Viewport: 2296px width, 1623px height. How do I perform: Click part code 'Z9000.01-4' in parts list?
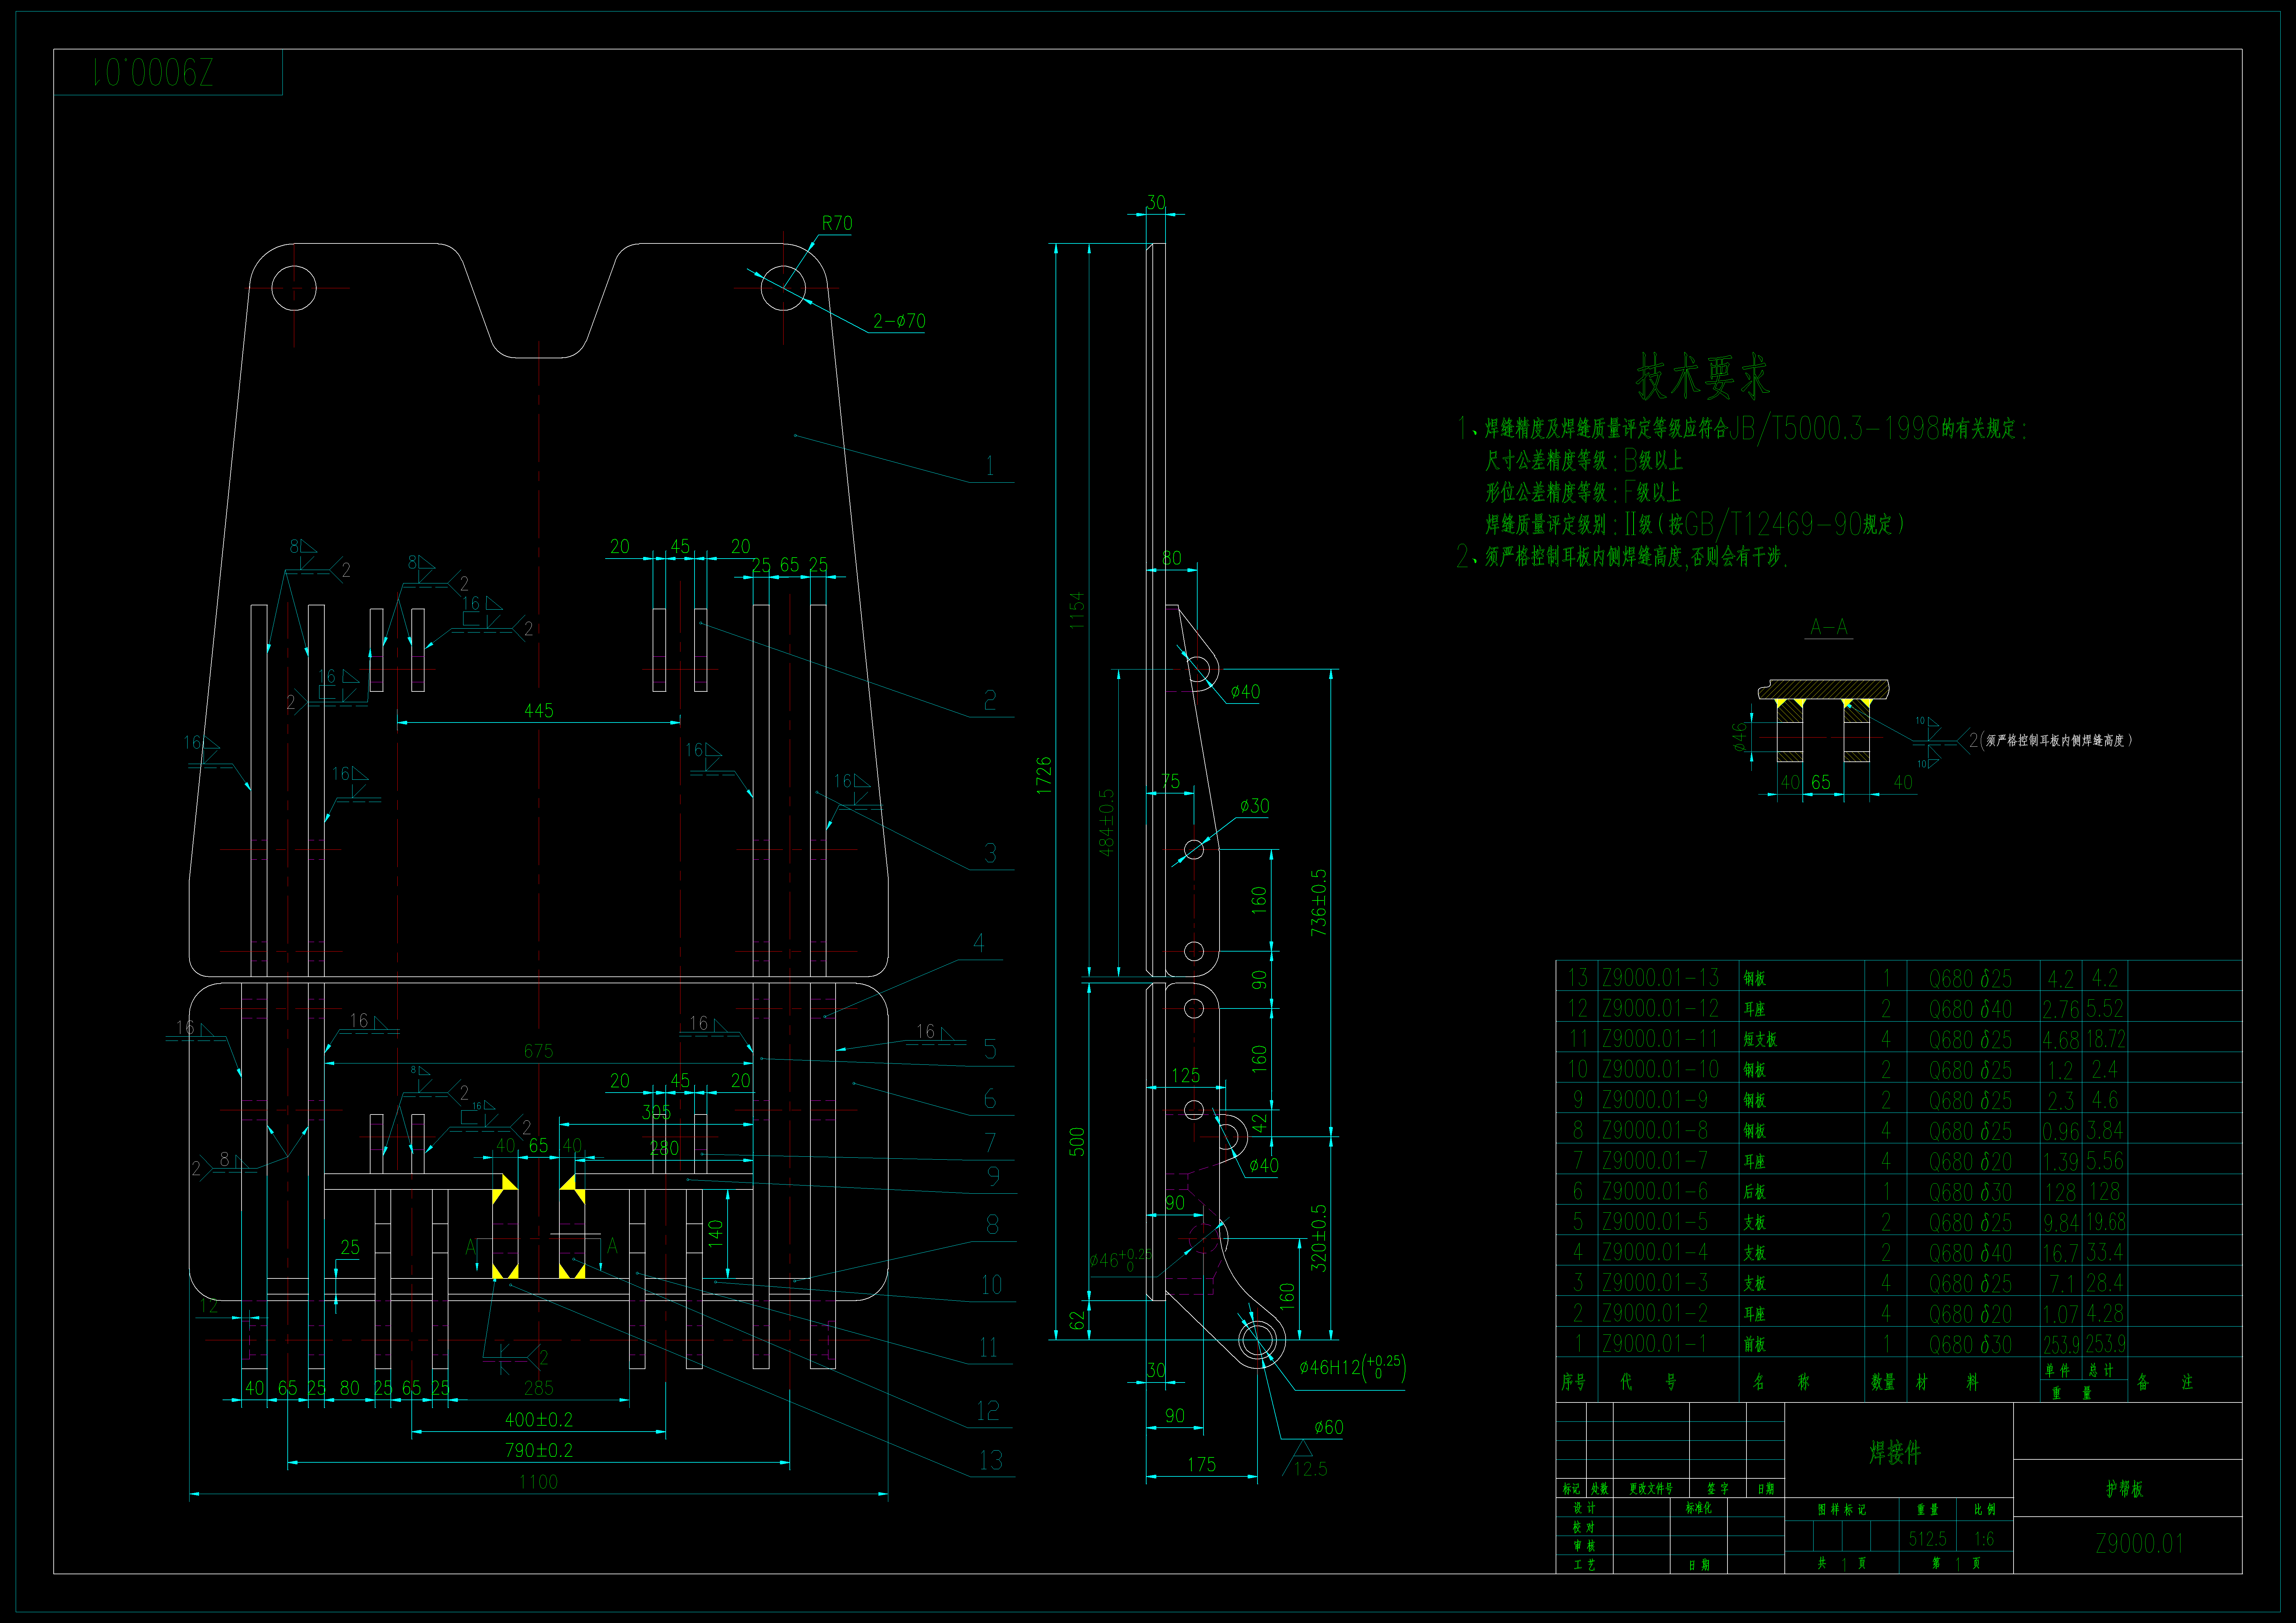click(x=1655, y=1252)
